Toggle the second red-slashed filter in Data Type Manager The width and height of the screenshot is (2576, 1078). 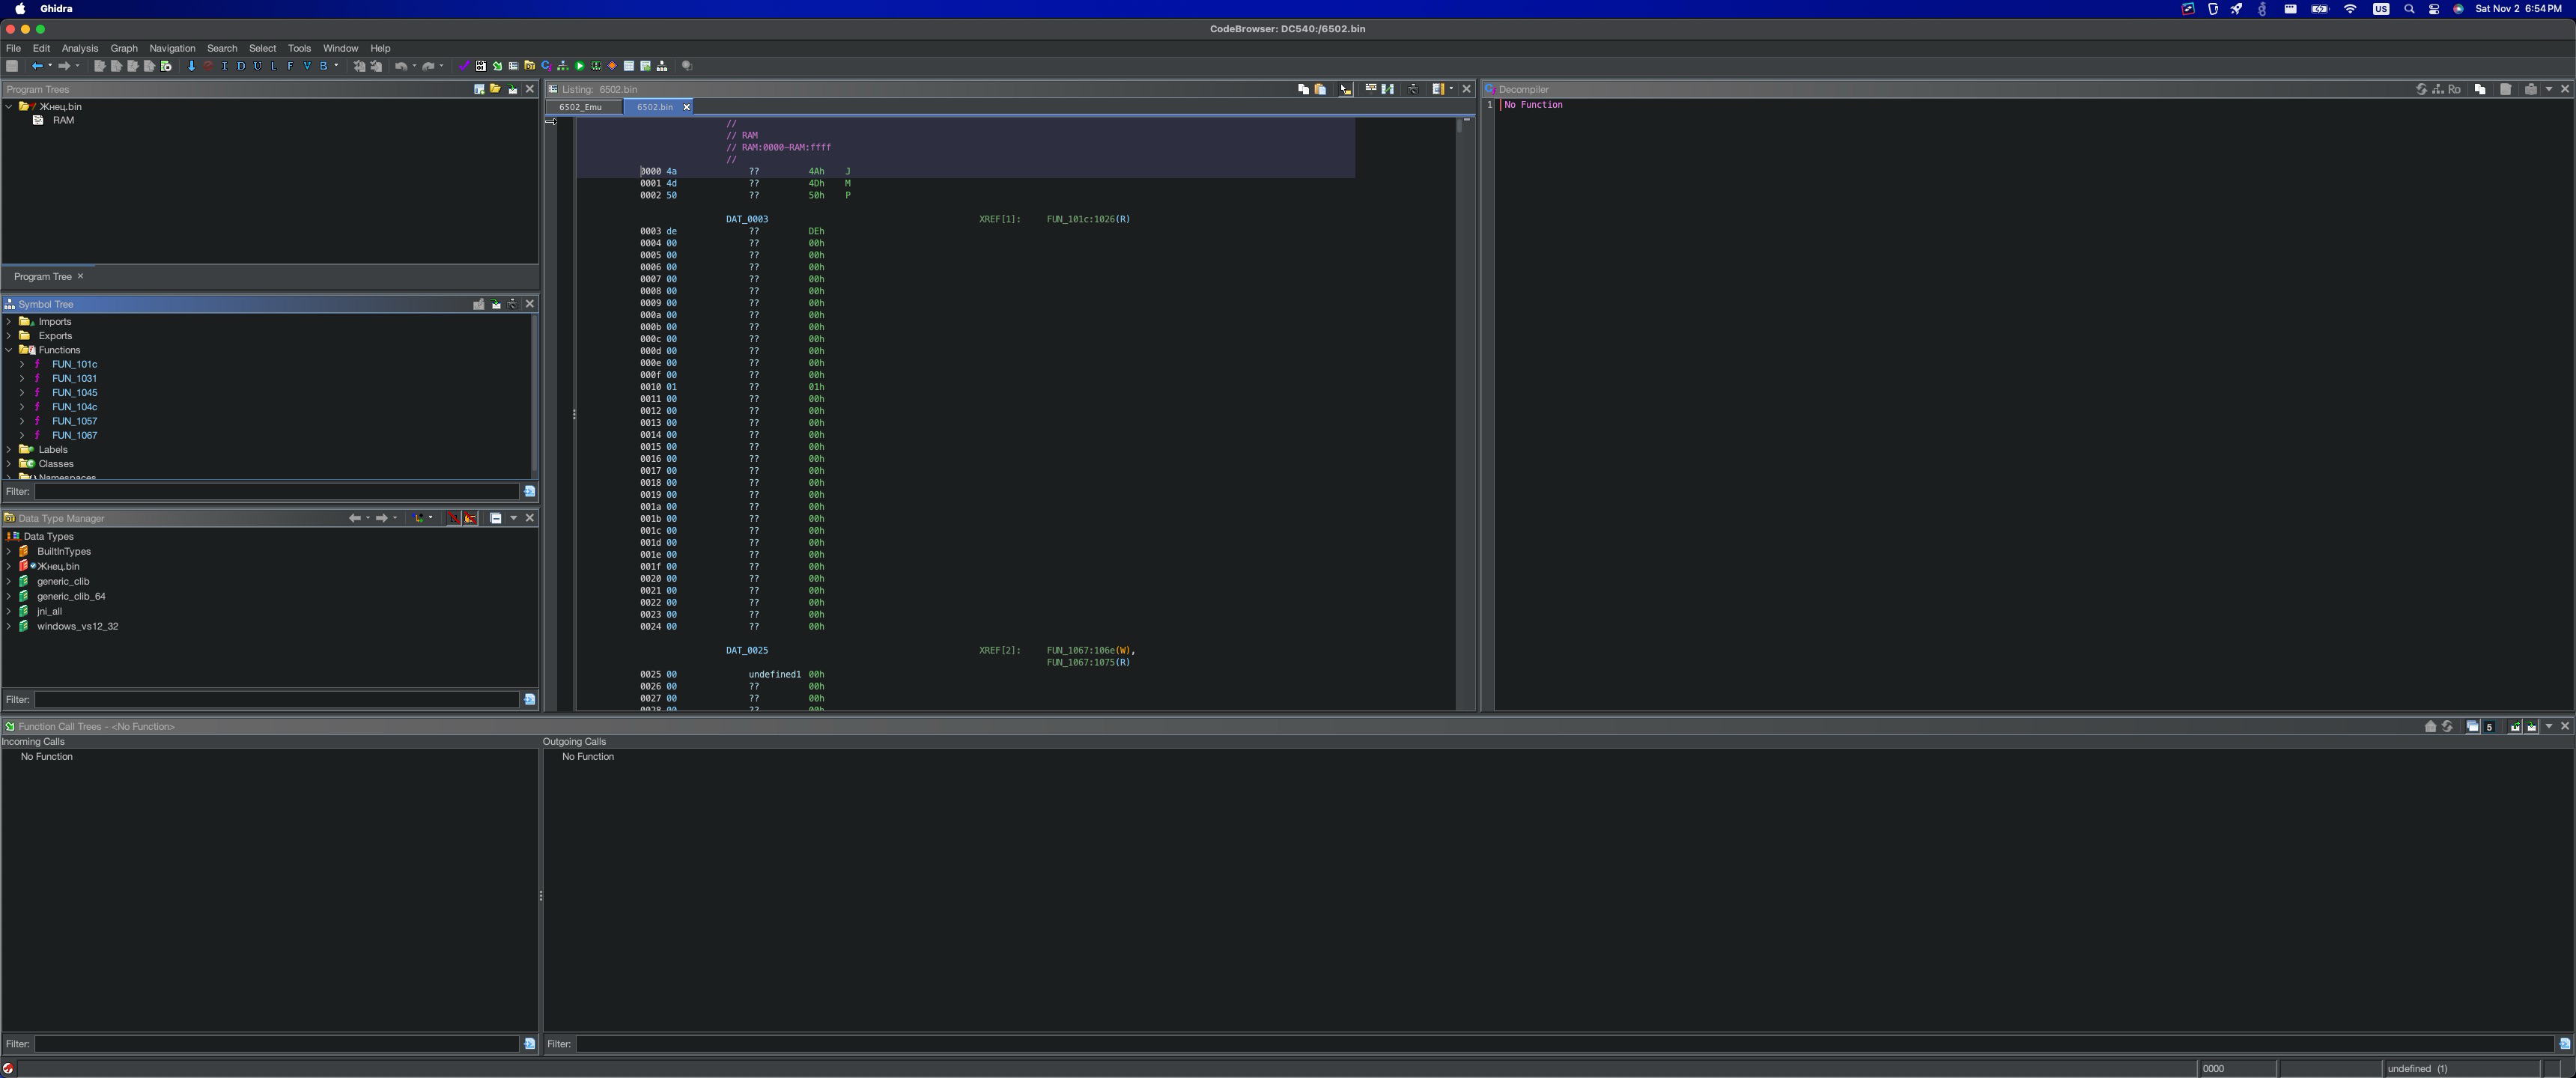(x=471, y=518)
